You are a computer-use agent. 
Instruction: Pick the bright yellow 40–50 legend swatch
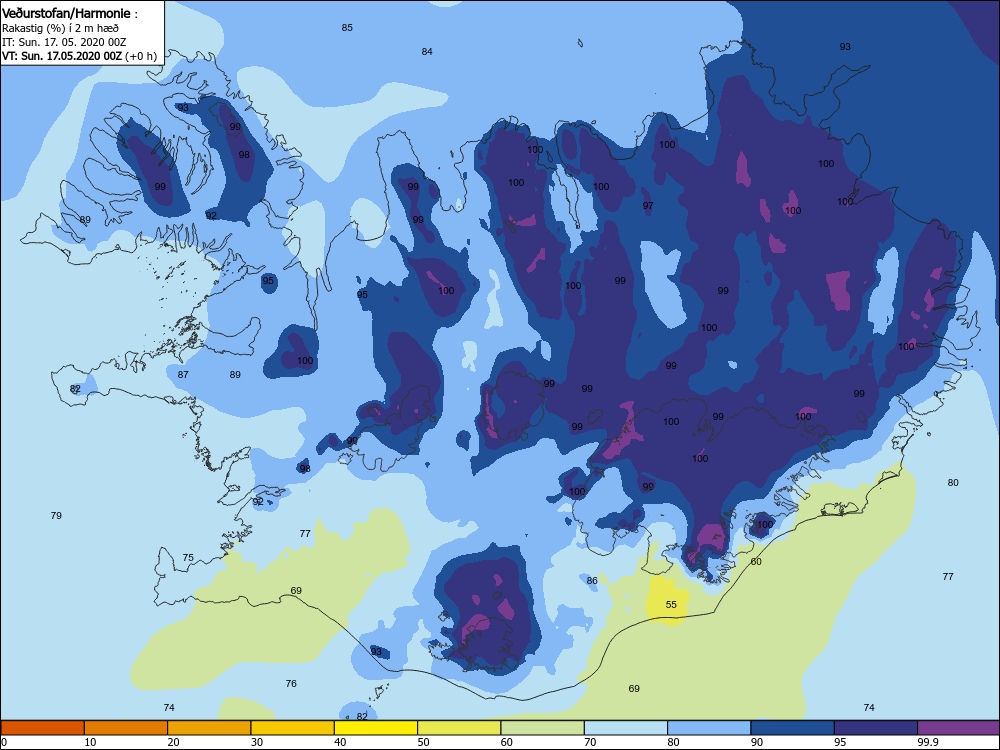(x=376, y=728)
